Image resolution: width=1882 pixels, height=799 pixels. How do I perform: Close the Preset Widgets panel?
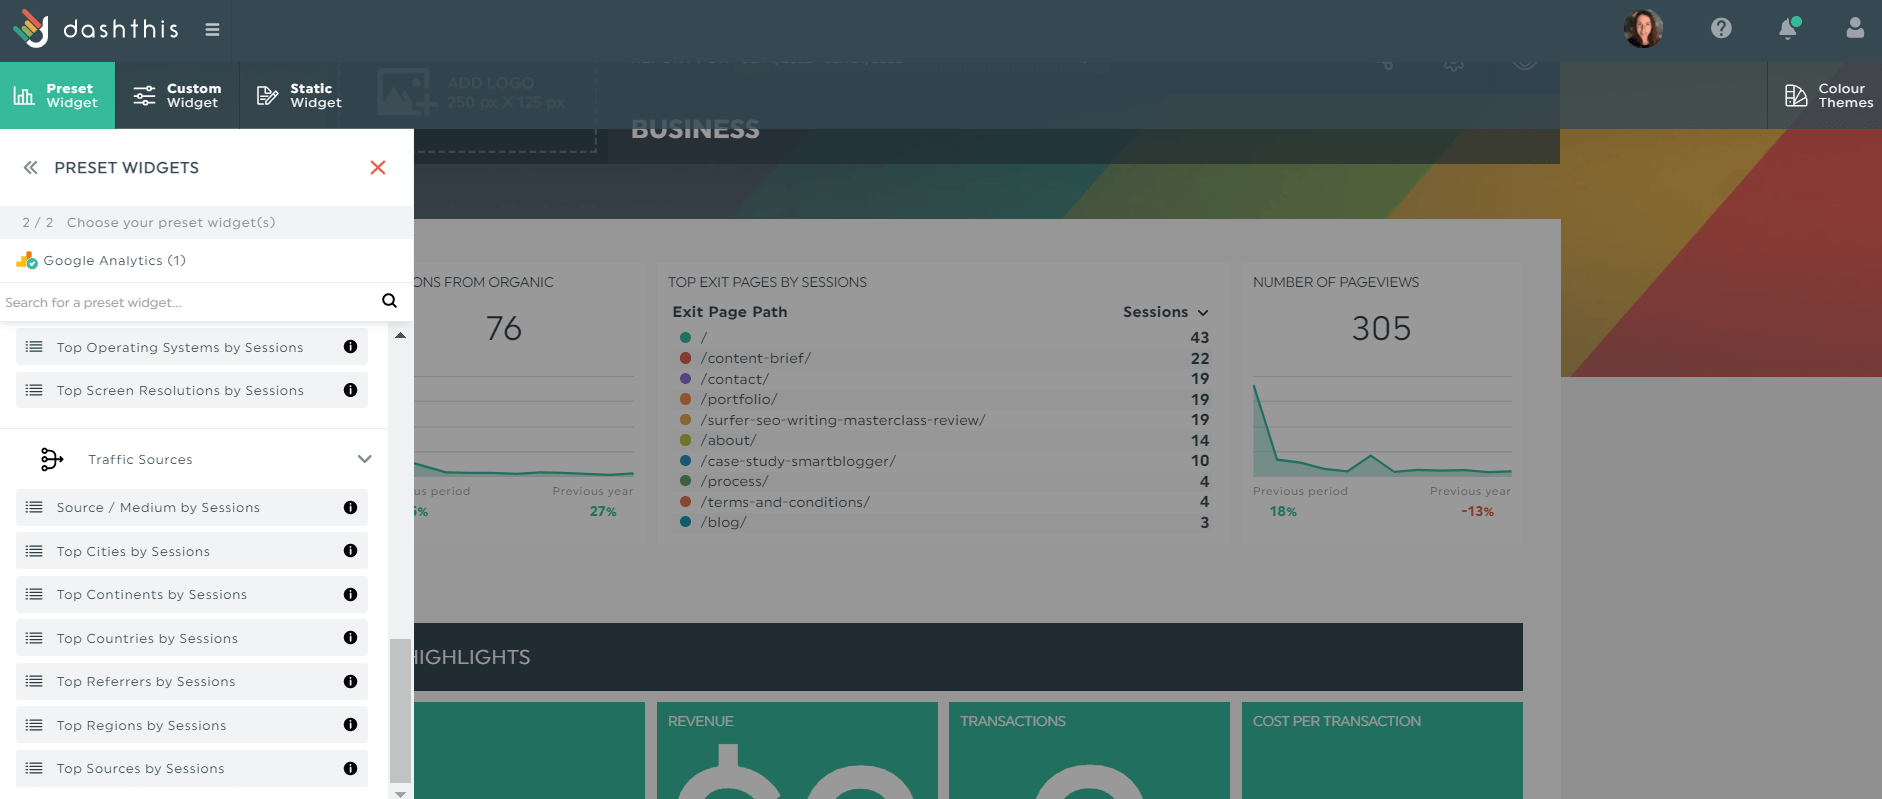[x=378, y=168]
